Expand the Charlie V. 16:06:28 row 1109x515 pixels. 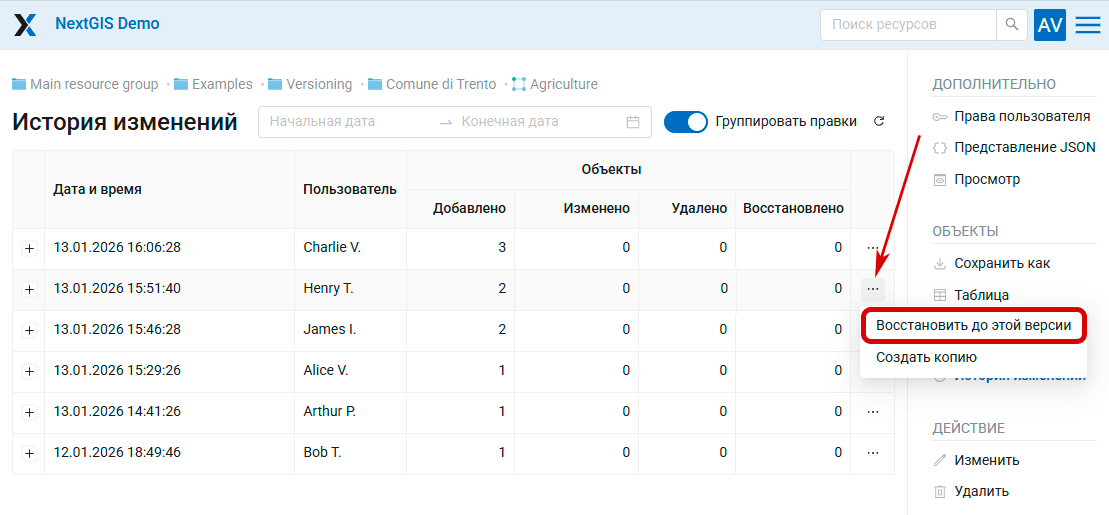pos(29,248)
